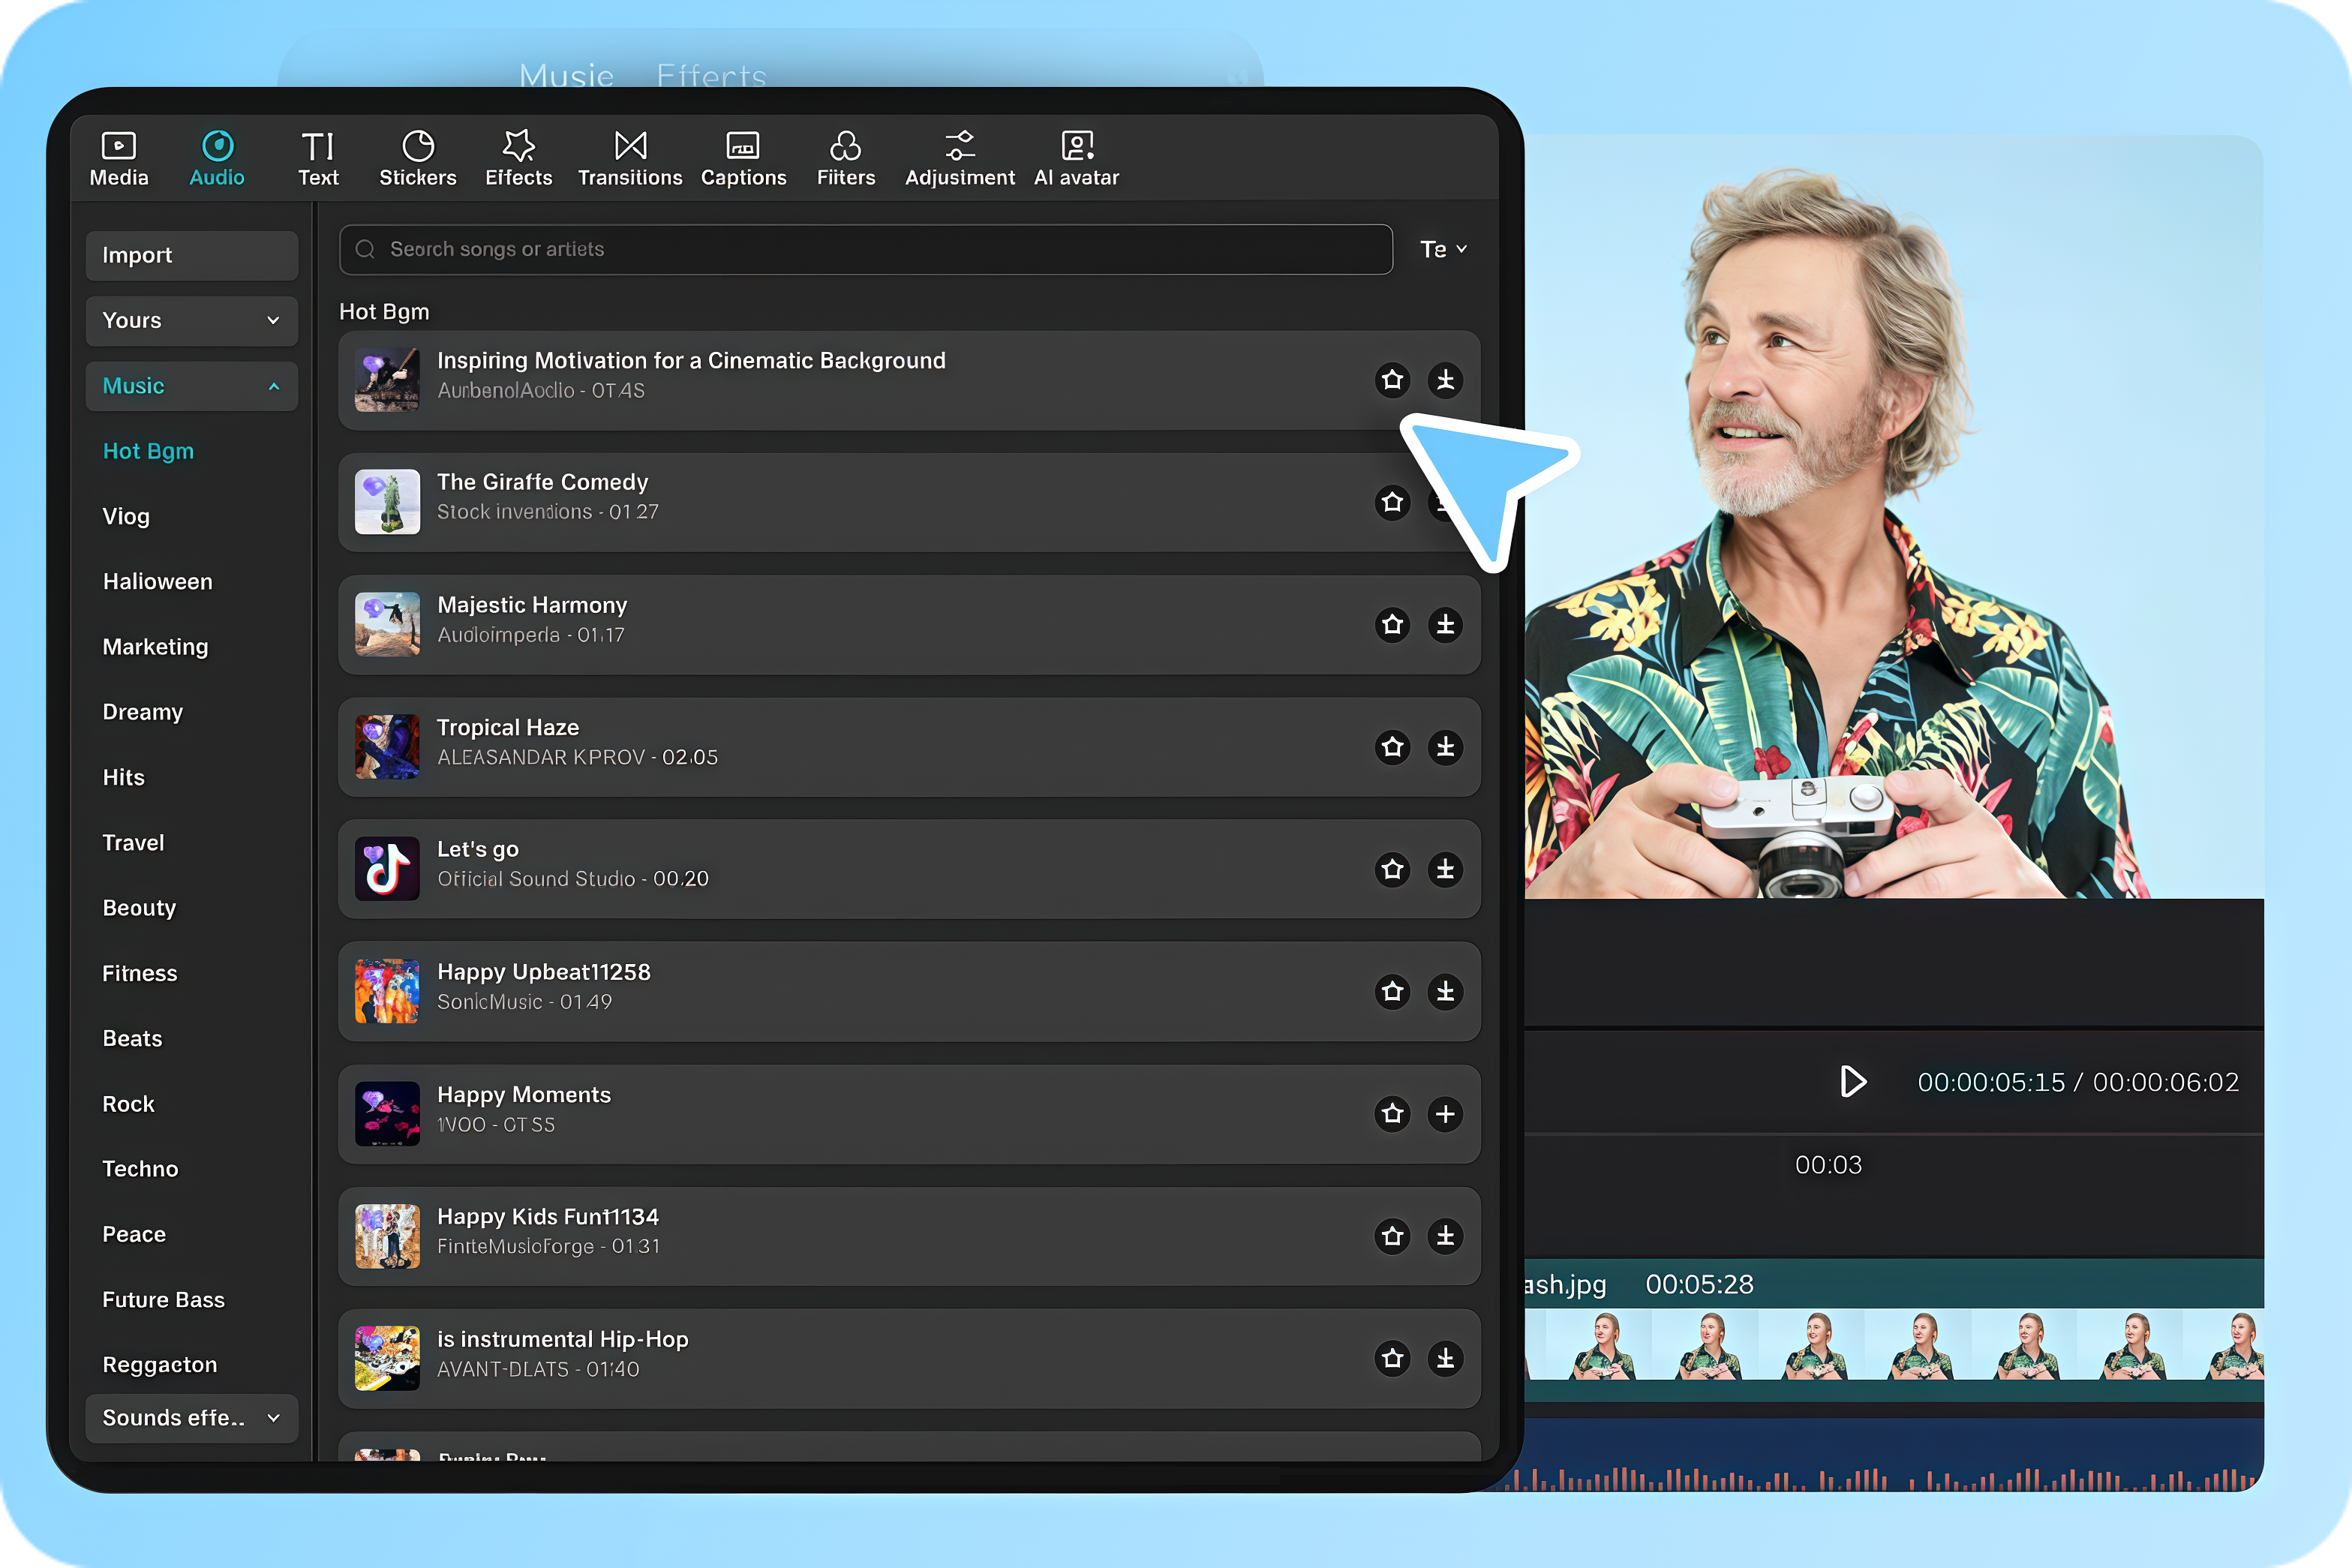Screen dimensions: 2352x1568
Task: Open the Adjustment panel icon
Action: click(959, 147)
